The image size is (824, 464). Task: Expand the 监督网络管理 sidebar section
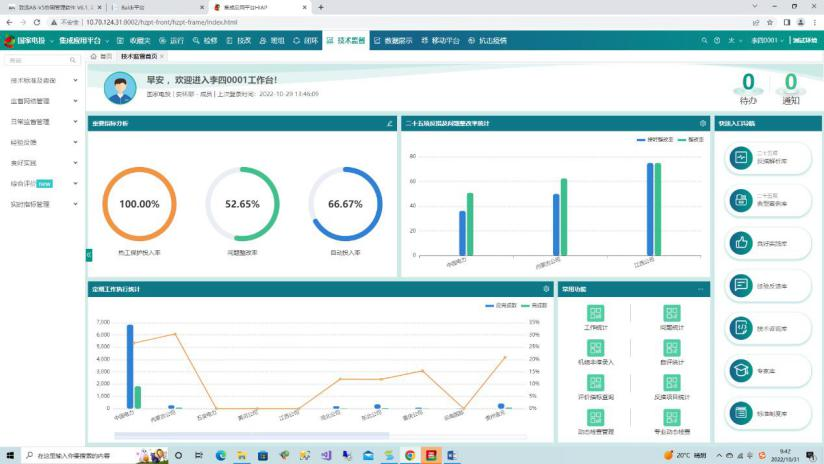tap(43, 101)
